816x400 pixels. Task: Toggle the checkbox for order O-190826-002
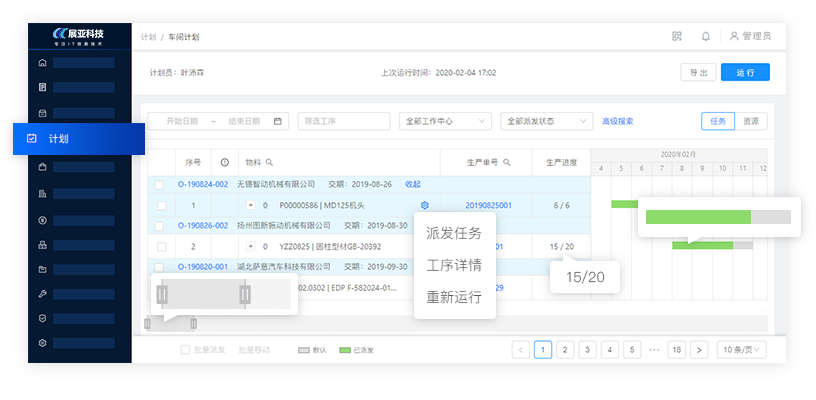click(x=159, y=226)
